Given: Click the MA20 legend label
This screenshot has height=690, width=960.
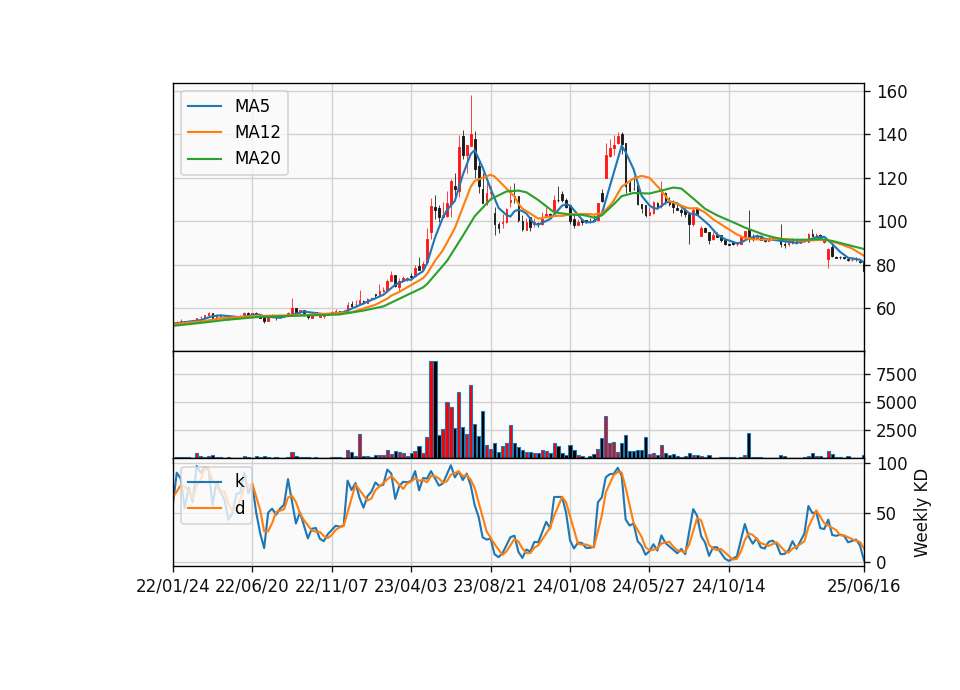Looking at the screenshot, I should coord(257,159).
